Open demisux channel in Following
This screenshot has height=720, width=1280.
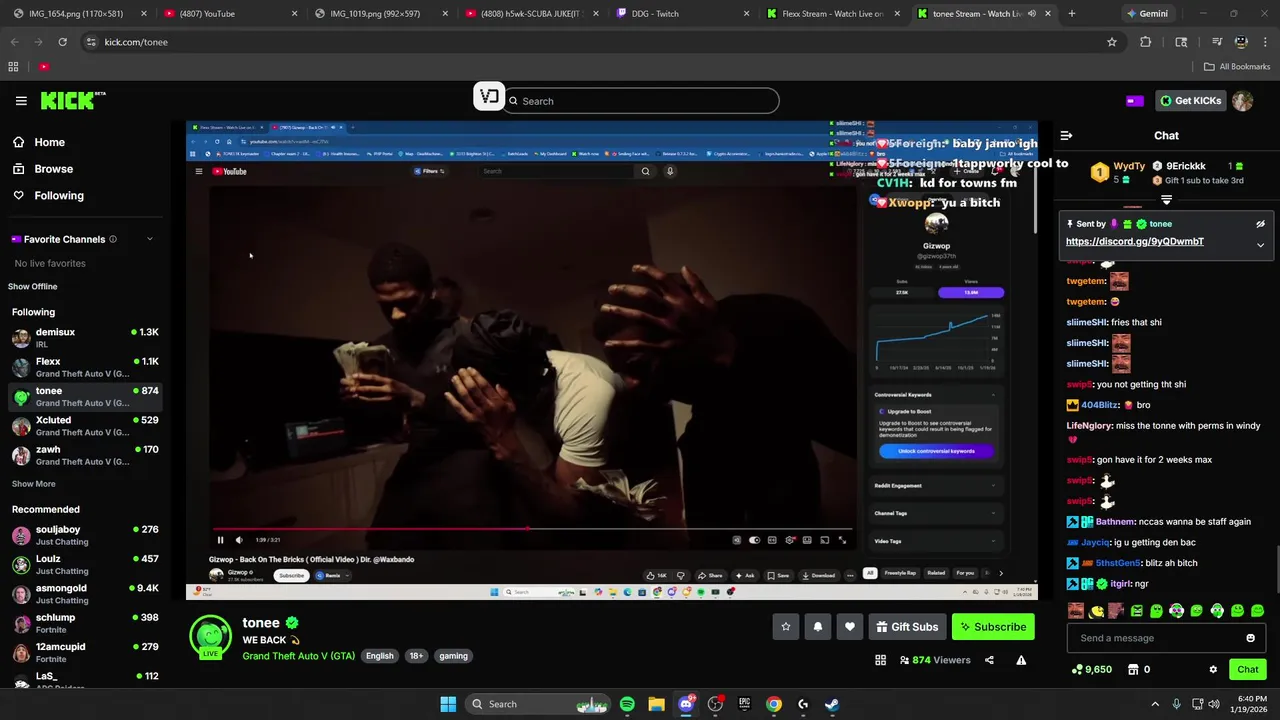85,338
